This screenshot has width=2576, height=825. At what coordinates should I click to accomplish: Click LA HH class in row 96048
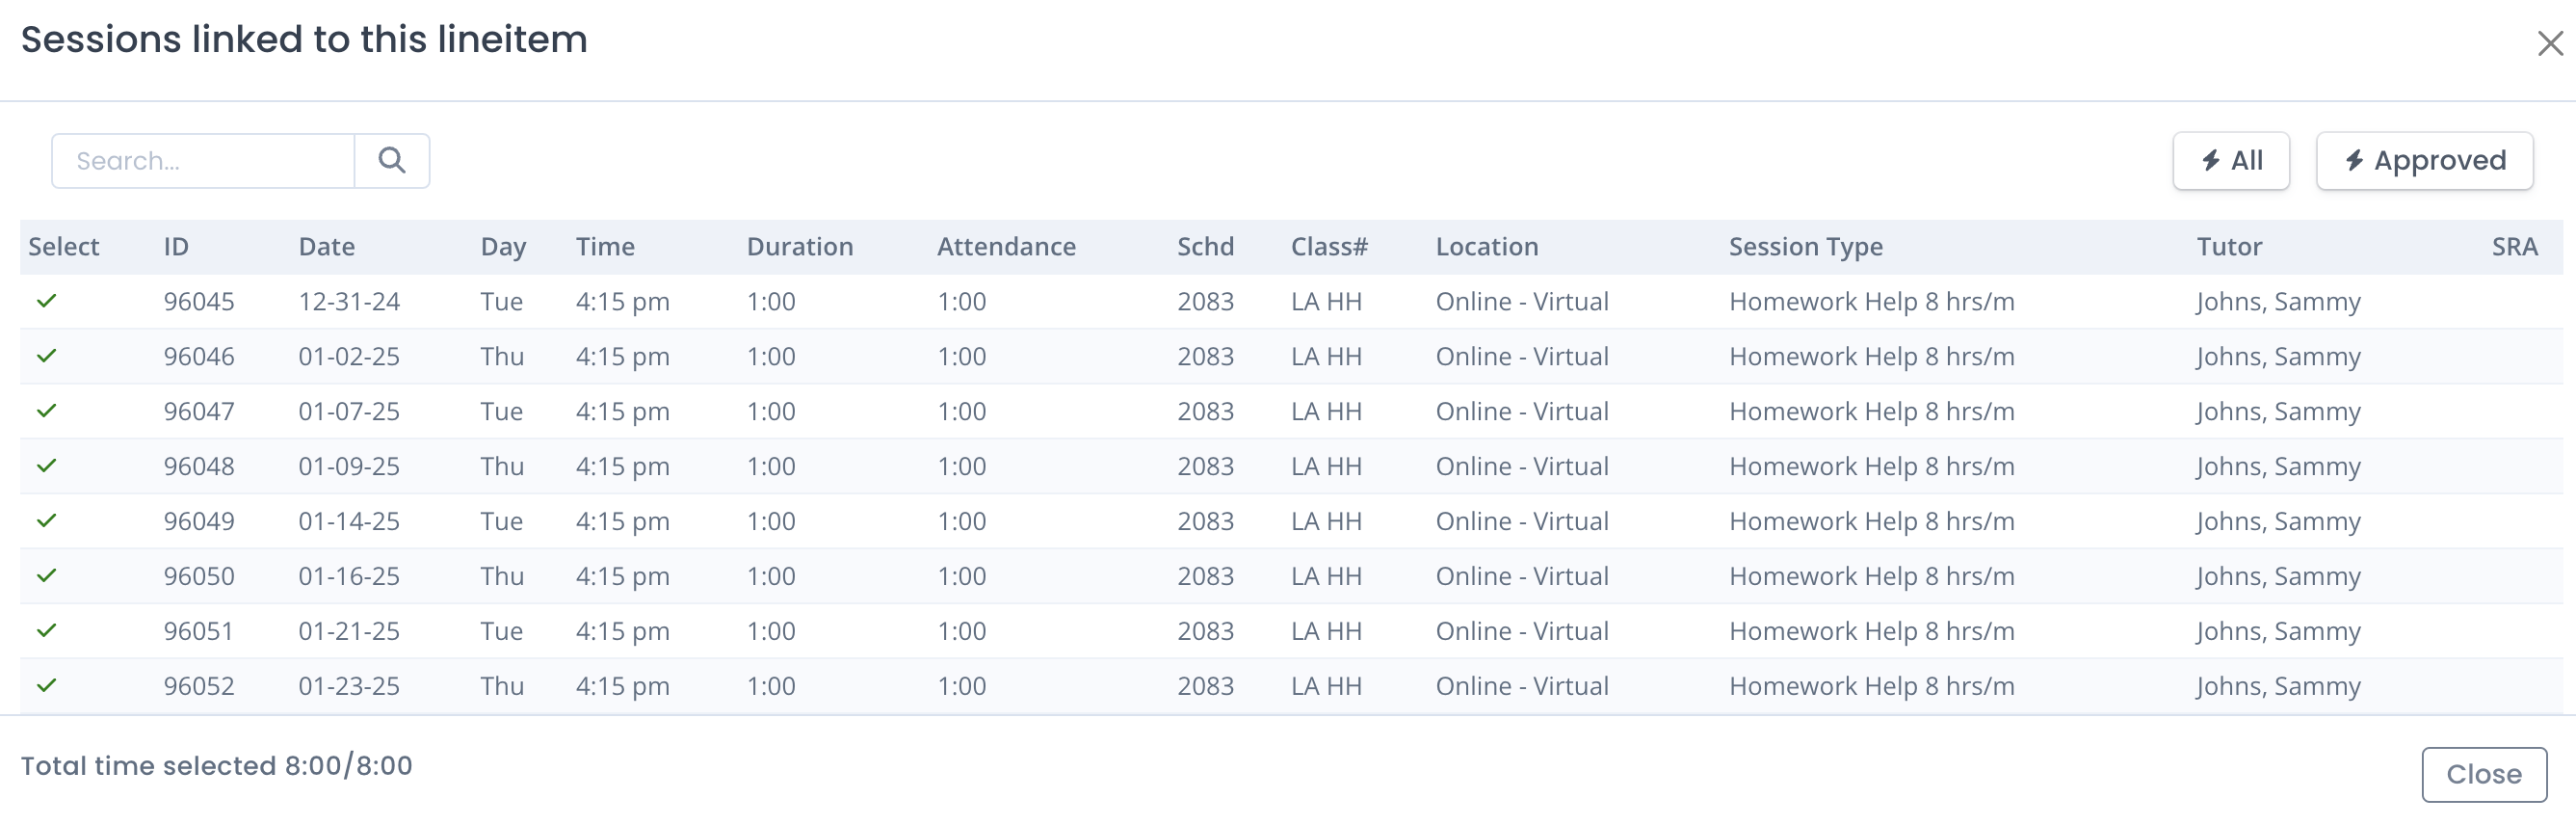pyautogui.click(x=1326, y=467)
